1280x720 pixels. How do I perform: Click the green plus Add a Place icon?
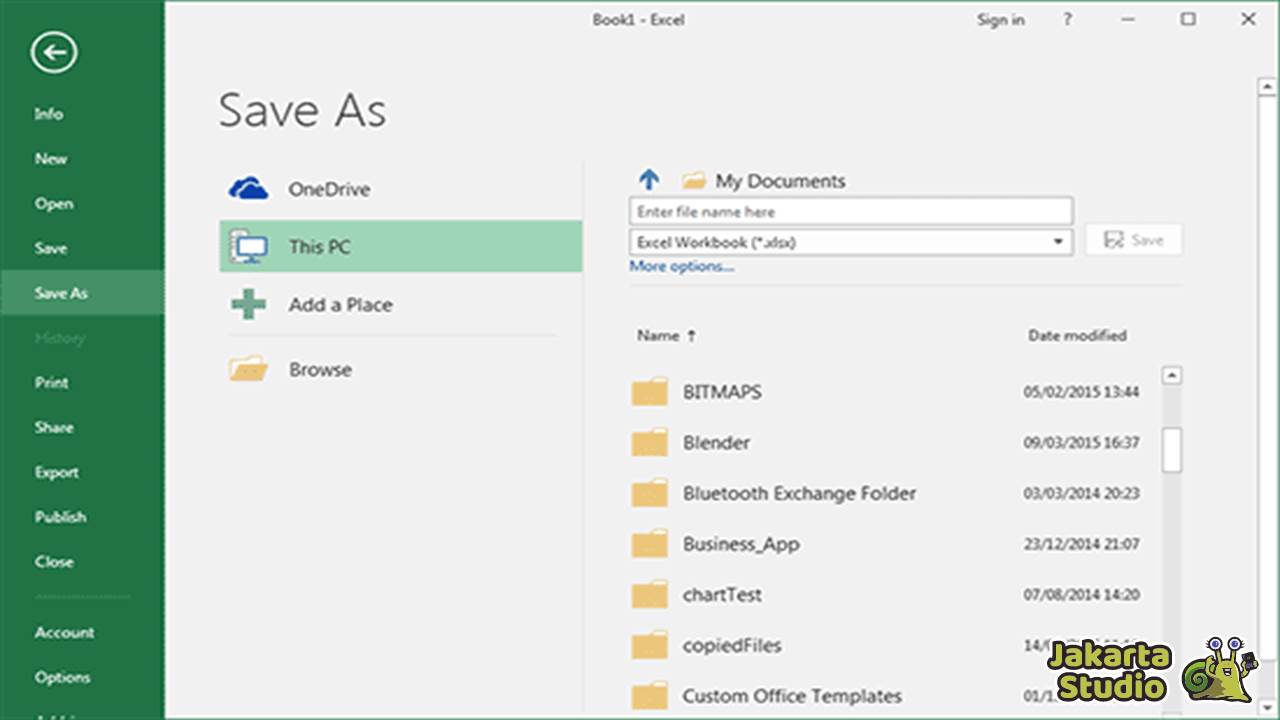(x=247, y=304)
